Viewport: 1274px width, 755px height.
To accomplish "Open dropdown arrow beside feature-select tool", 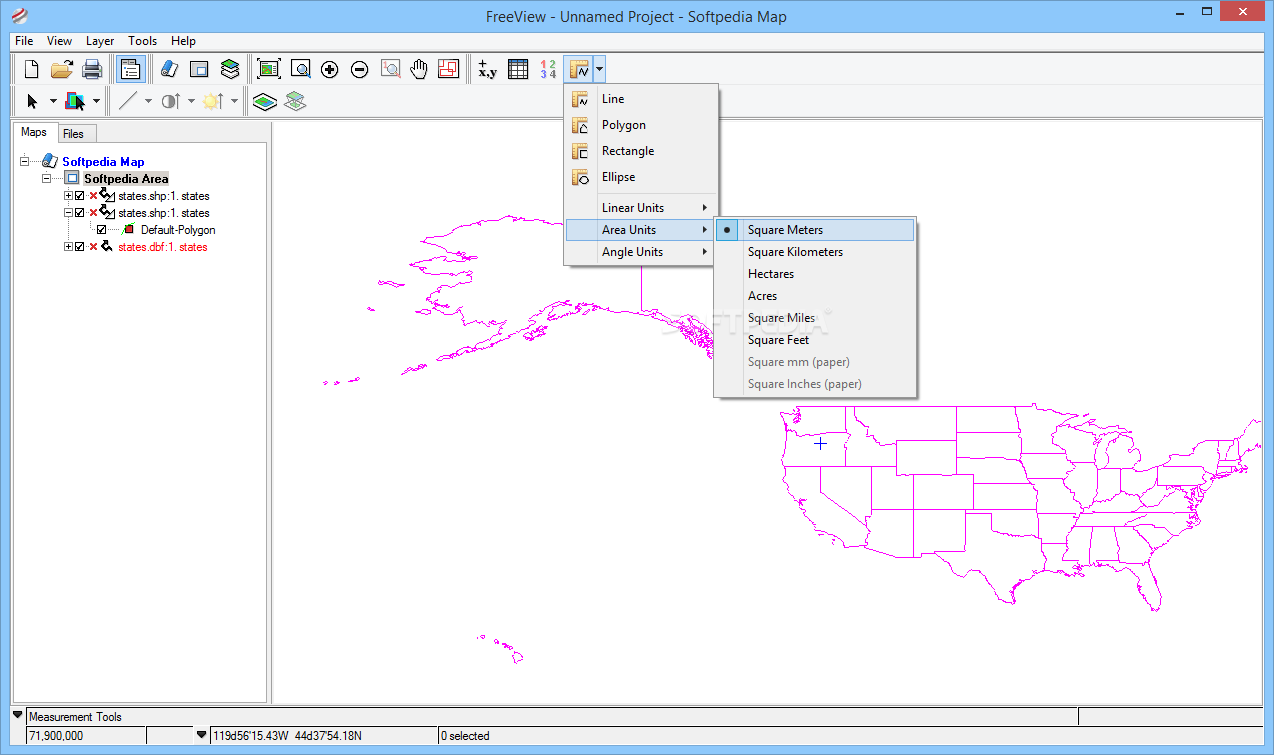I will pos(96,101).
